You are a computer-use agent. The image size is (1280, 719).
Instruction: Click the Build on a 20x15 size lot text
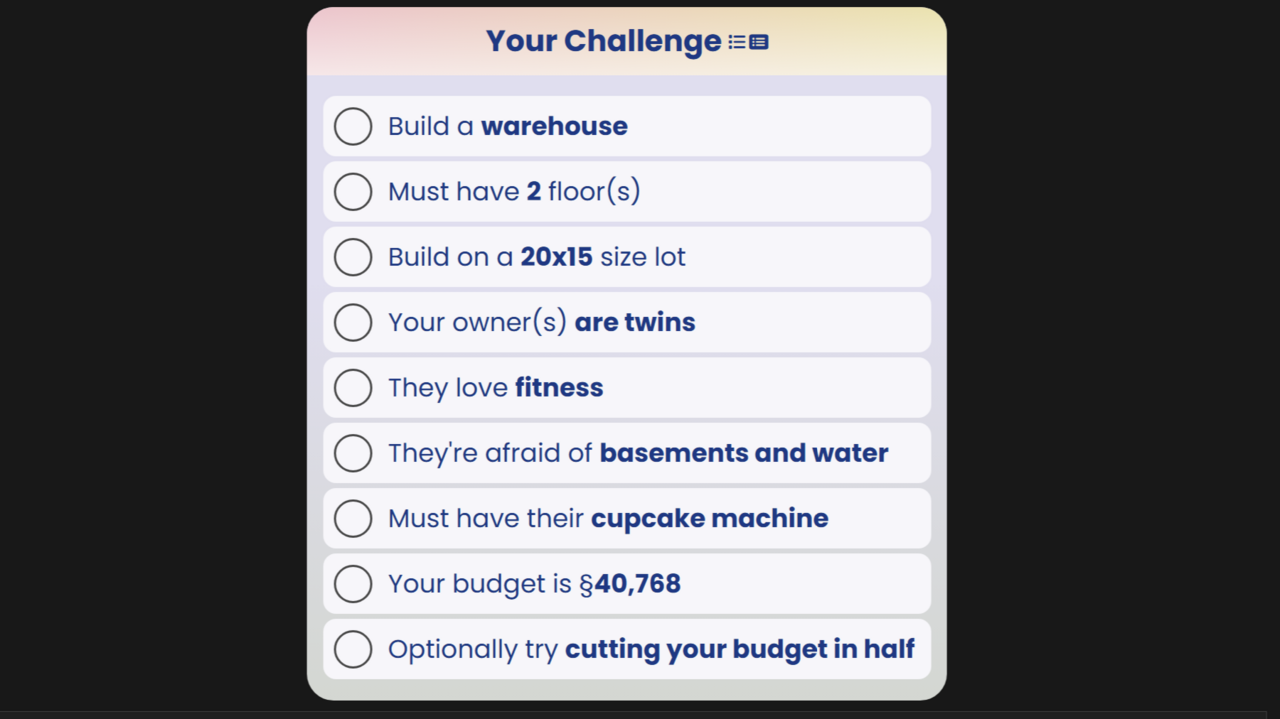[x=537, y=257]
